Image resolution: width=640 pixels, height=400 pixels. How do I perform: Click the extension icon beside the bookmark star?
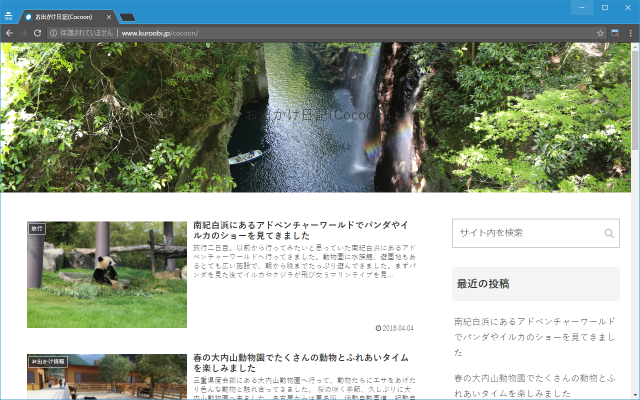[615, 33]
